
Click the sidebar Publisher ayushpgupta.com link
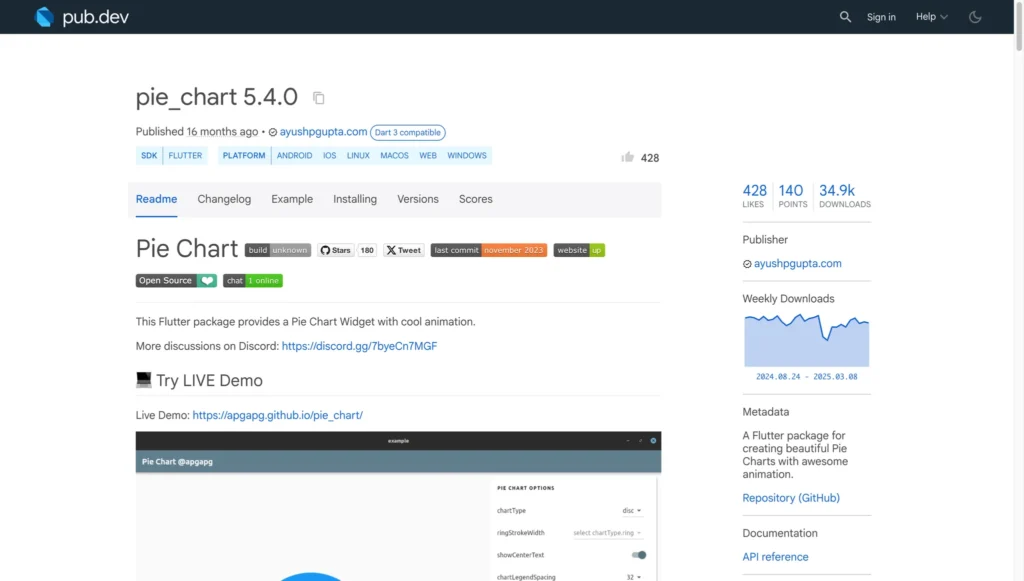[797, 264]
